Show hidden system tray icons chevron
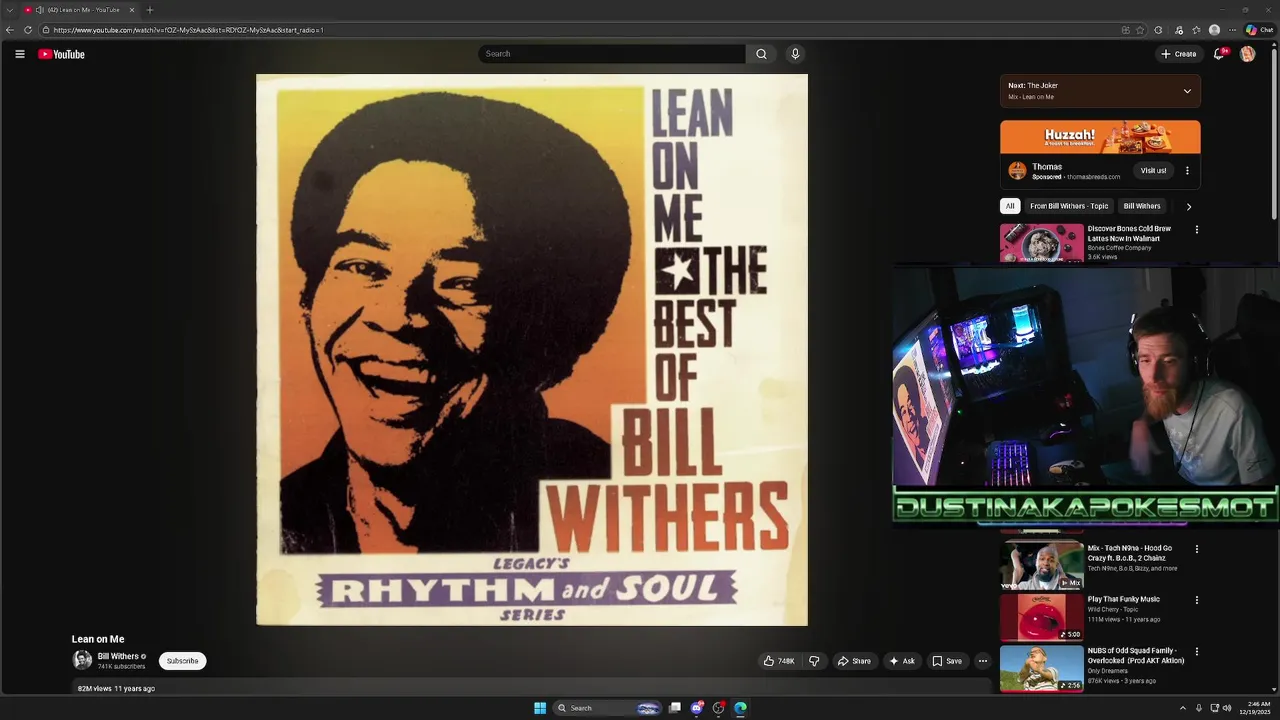This screenshot has width=1280, height=720. (x=1182, y=708)
